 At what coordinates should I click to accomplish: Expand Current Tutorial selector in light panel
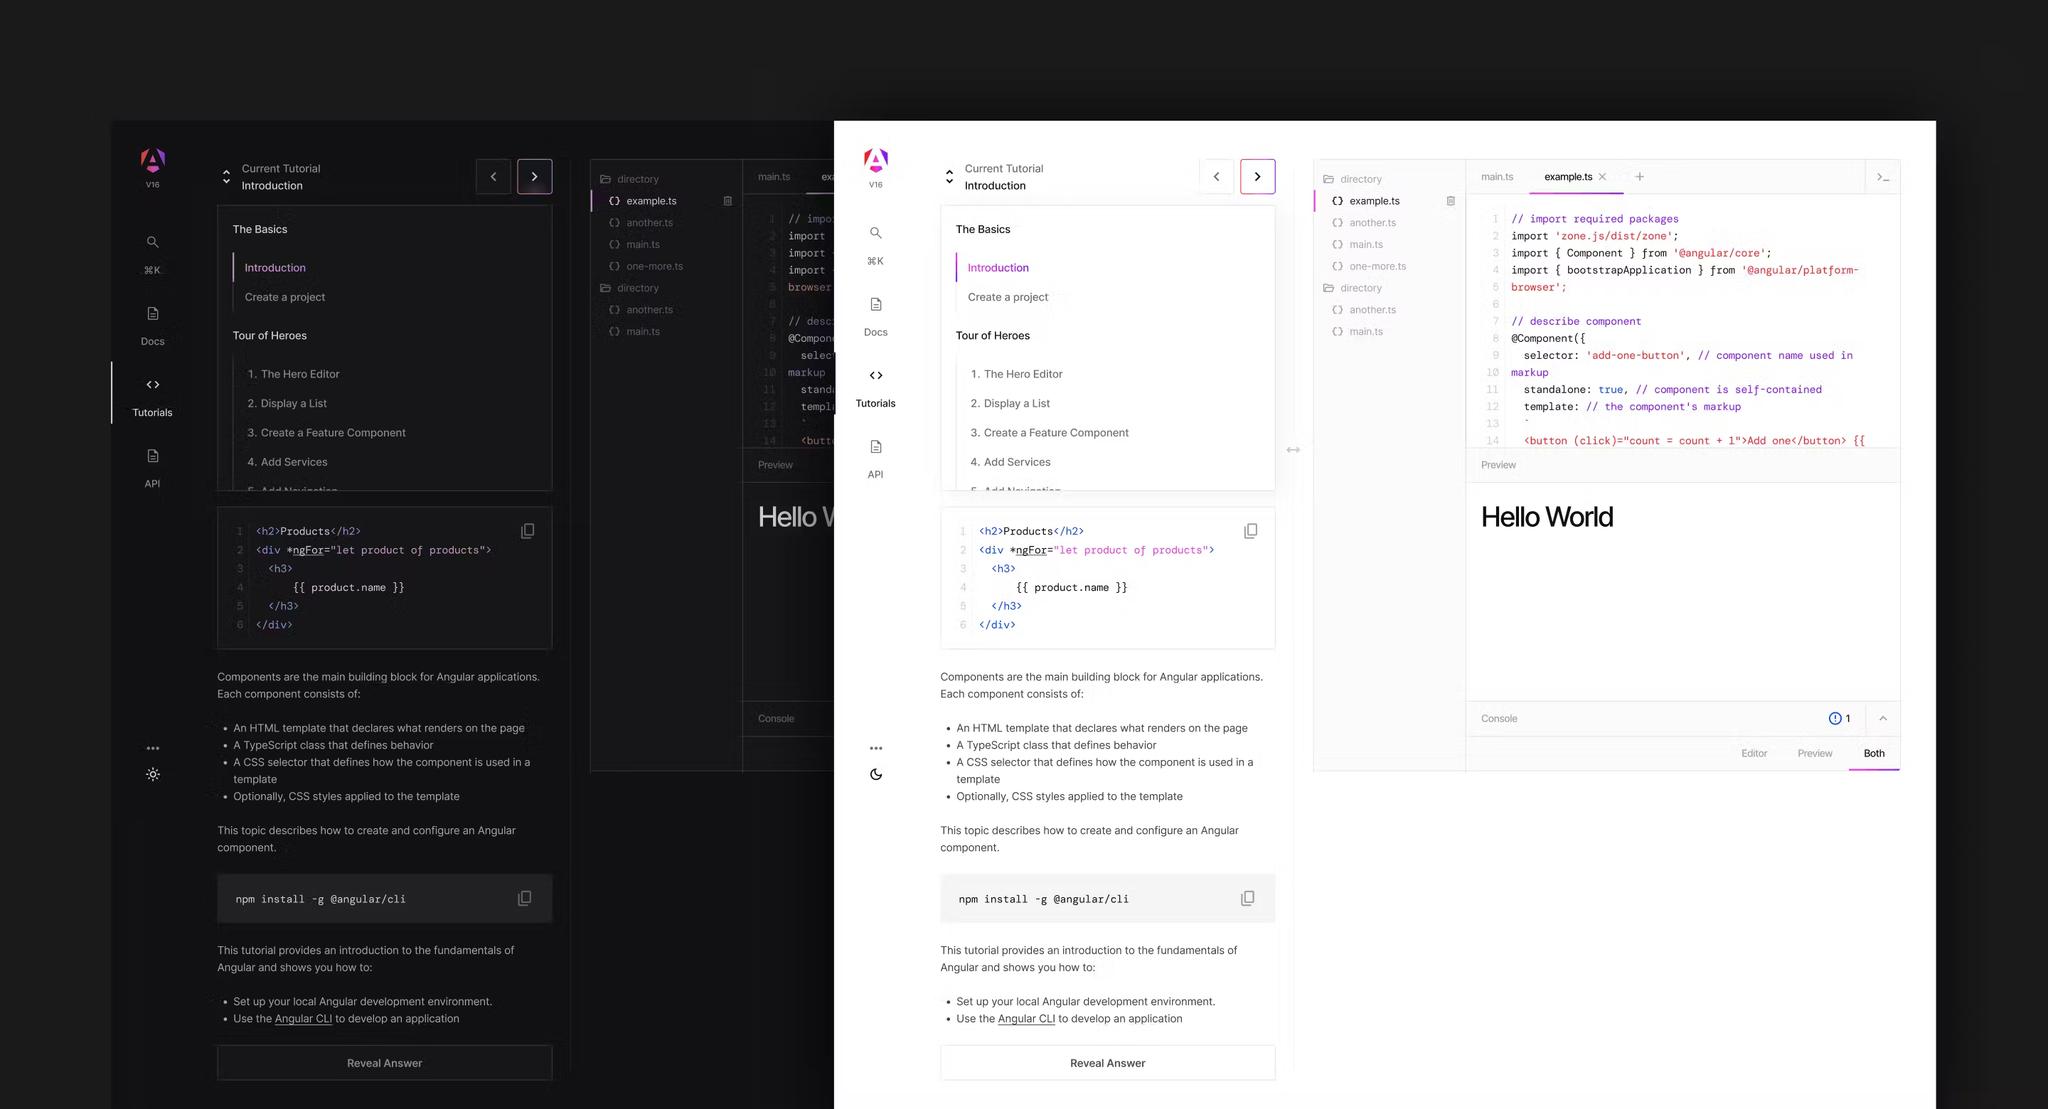[949, 177]
